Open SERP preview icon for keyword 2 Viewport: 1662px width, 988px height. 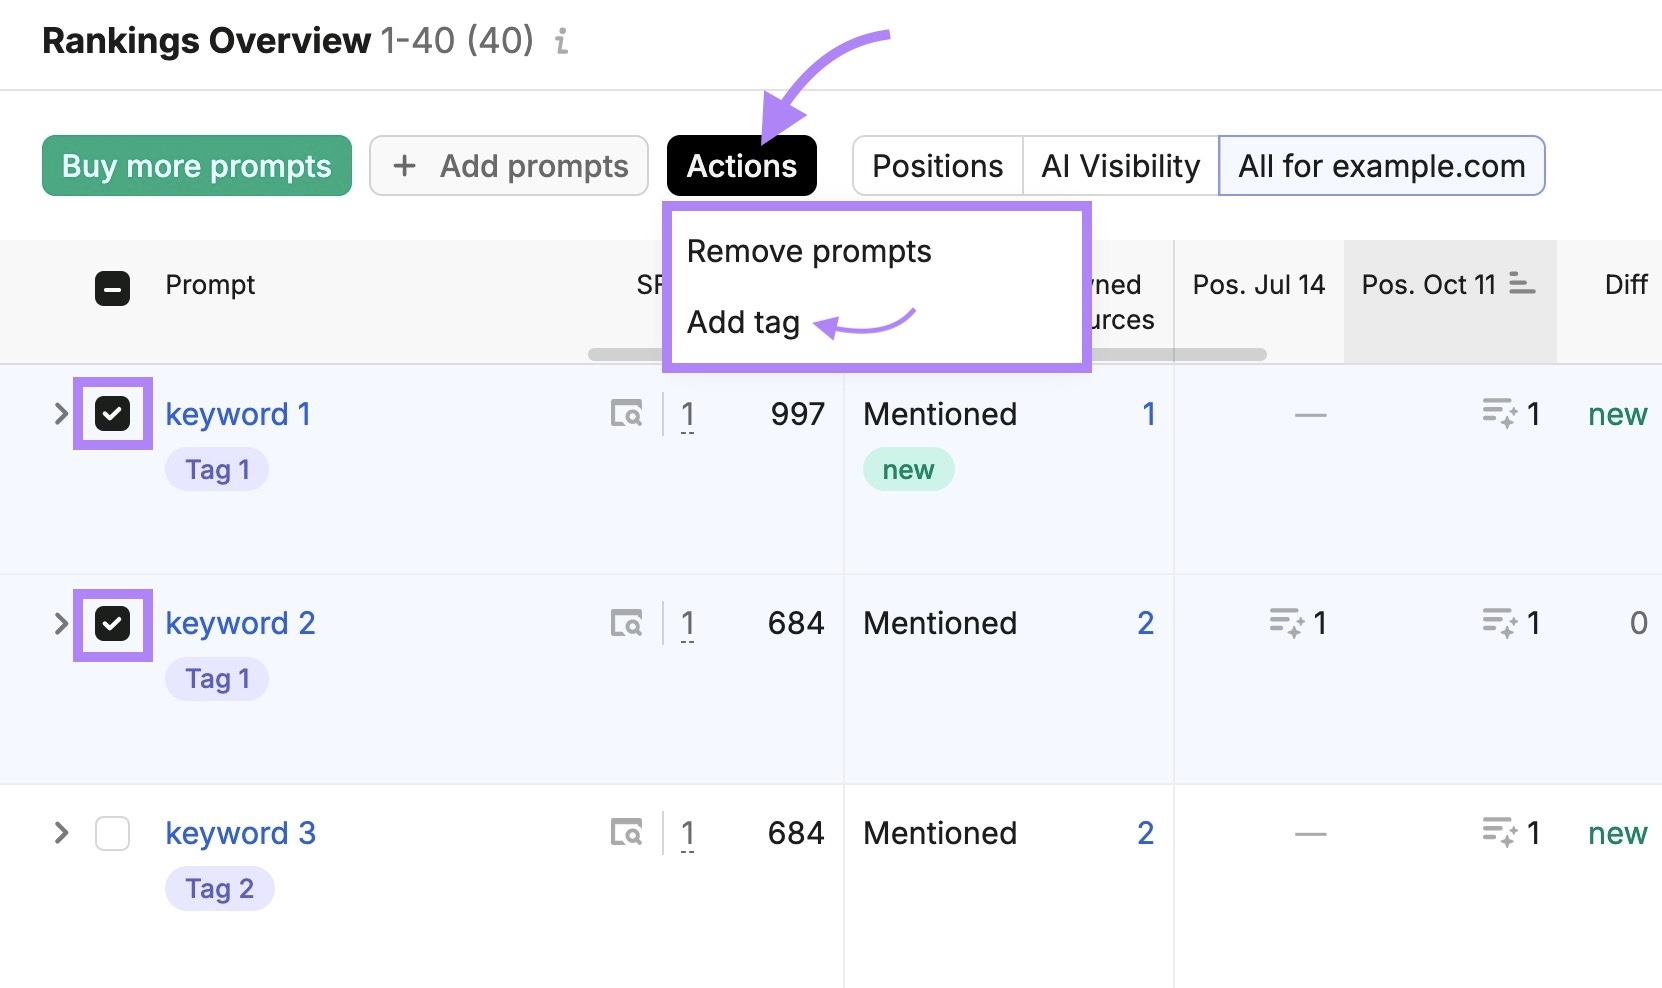point(627,623)
